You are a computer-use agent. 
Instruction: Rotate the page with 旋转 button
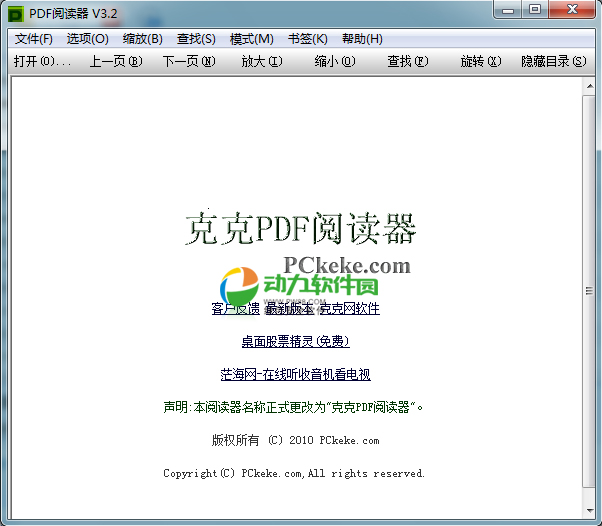(x=480, y=62)
